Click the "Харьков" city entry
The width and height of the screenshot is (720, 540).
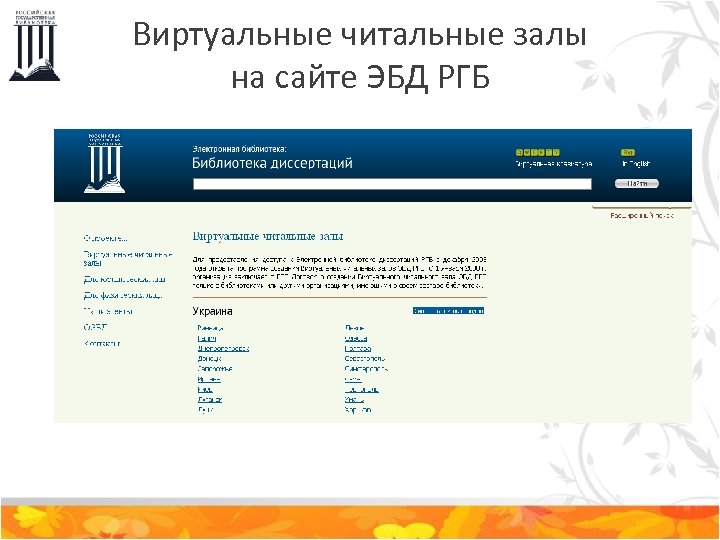pyautogui.click(x=358, y=410)
